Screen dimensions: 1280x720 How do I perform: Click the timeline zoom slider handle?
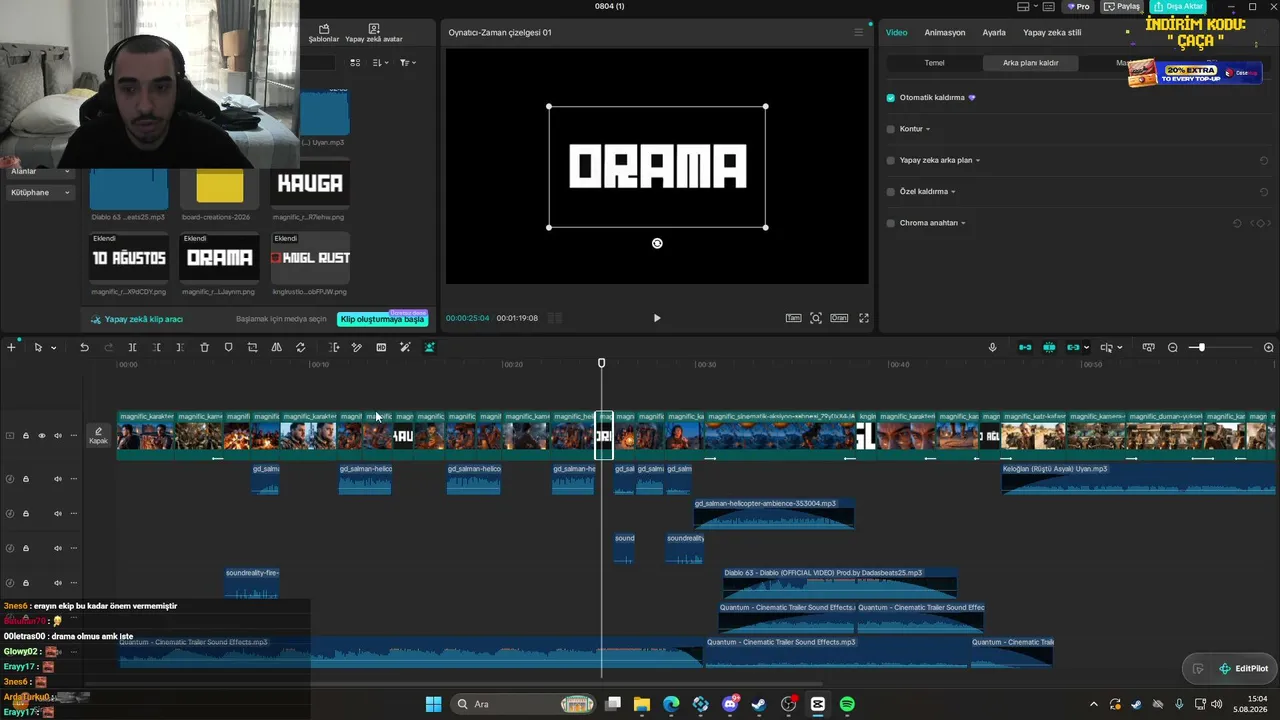1201,347
